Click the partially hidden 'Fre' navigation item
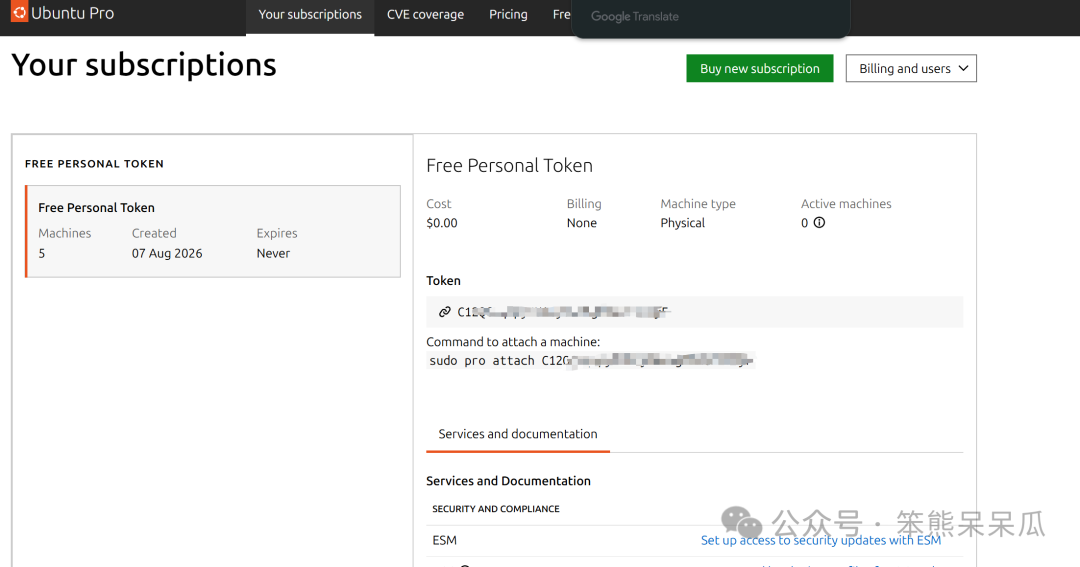 click(x=561, y=15)
